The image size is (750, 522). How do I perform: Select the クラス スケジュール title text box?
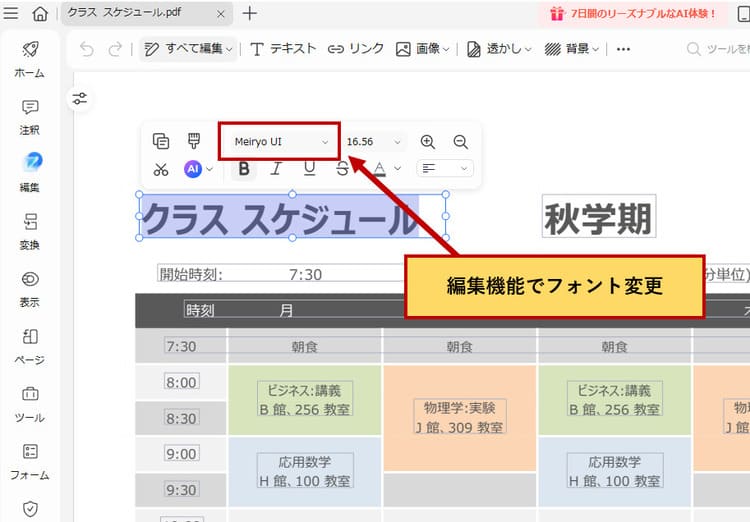pos(292,216)
